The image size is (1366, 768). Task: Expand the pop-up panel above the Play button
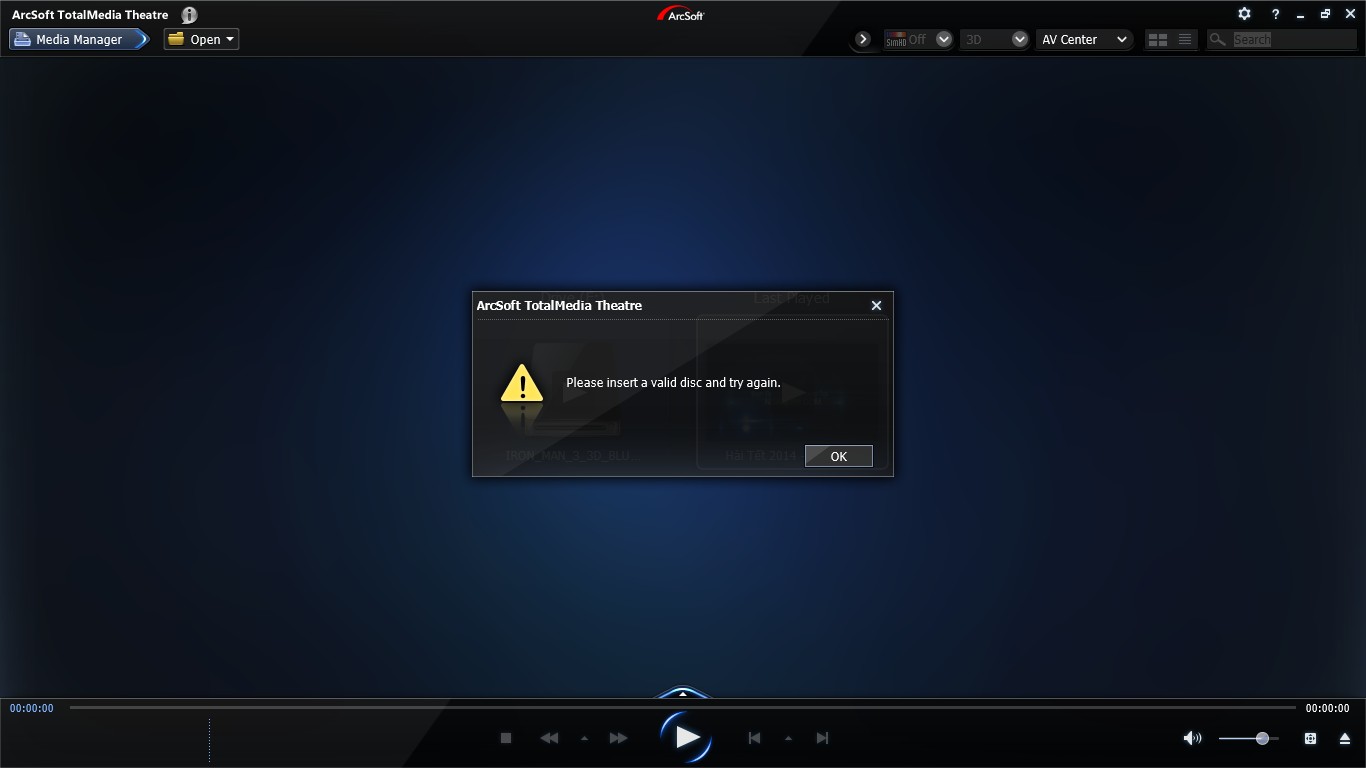tap(683, 692)
